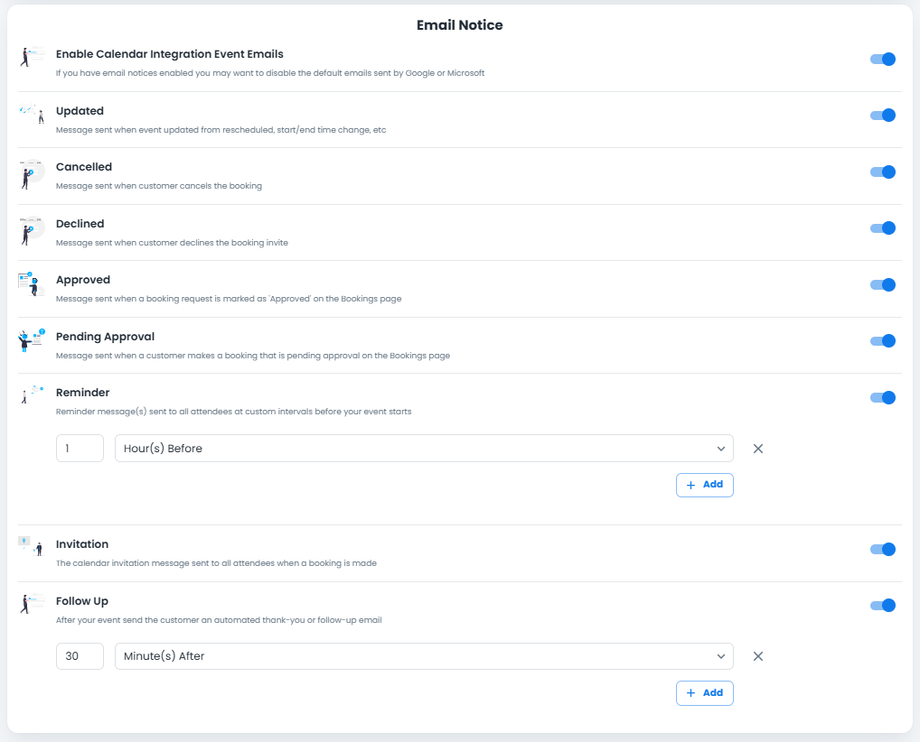Add another reminder interval
920x742 pixels.
point(705,485)
